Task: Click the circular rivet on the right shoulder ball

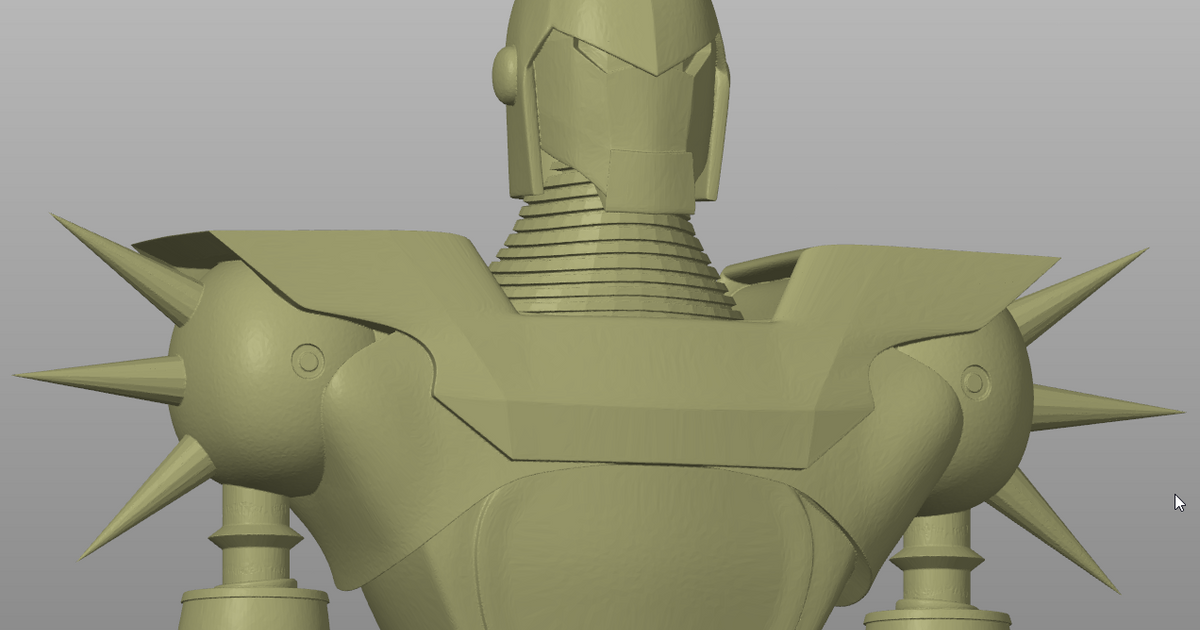Action: [x=975, y=381]
